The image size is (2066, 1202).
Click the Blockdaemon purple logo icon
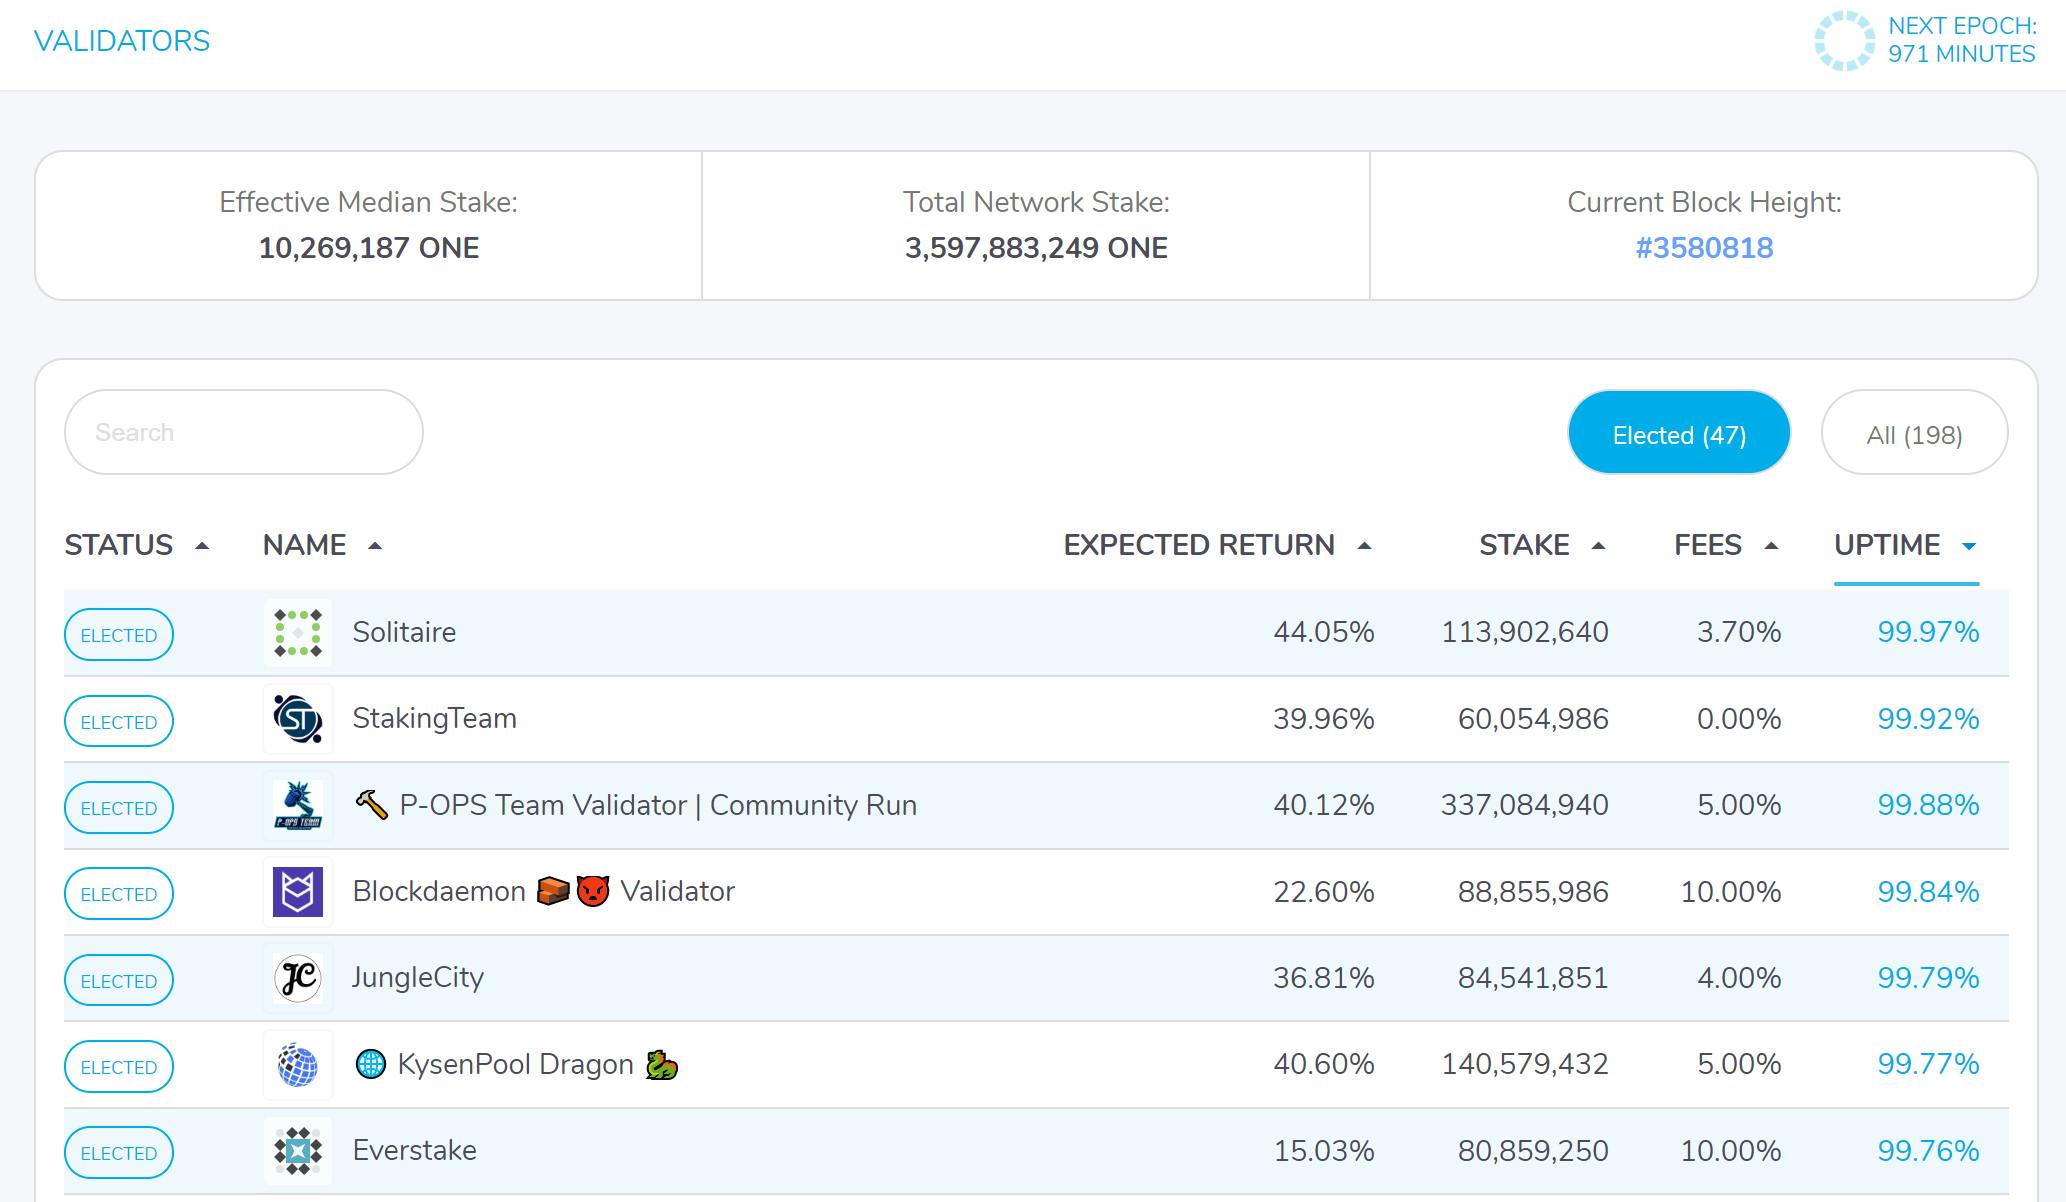click(x=298, y=892)
